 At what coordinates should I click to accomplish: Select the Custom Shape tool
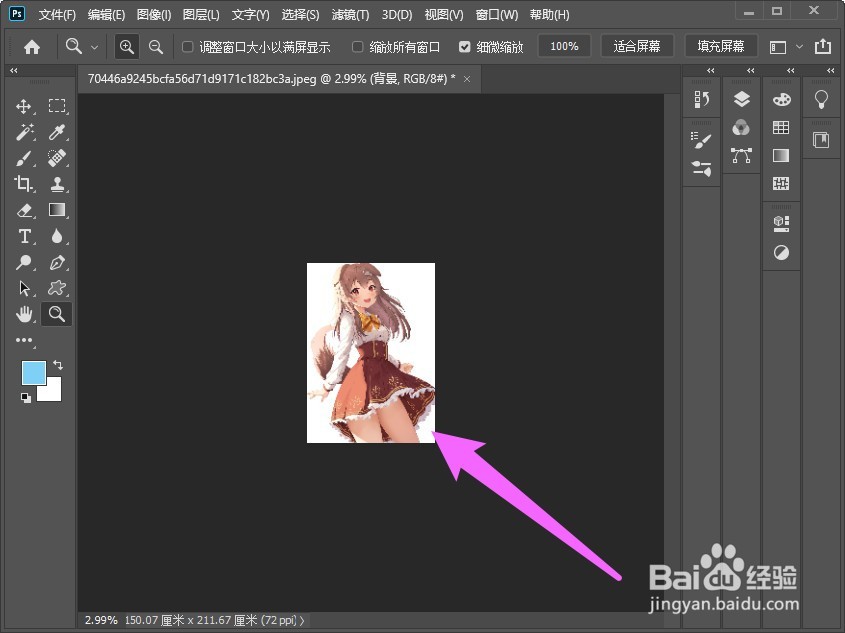click(x=57, y=288)
